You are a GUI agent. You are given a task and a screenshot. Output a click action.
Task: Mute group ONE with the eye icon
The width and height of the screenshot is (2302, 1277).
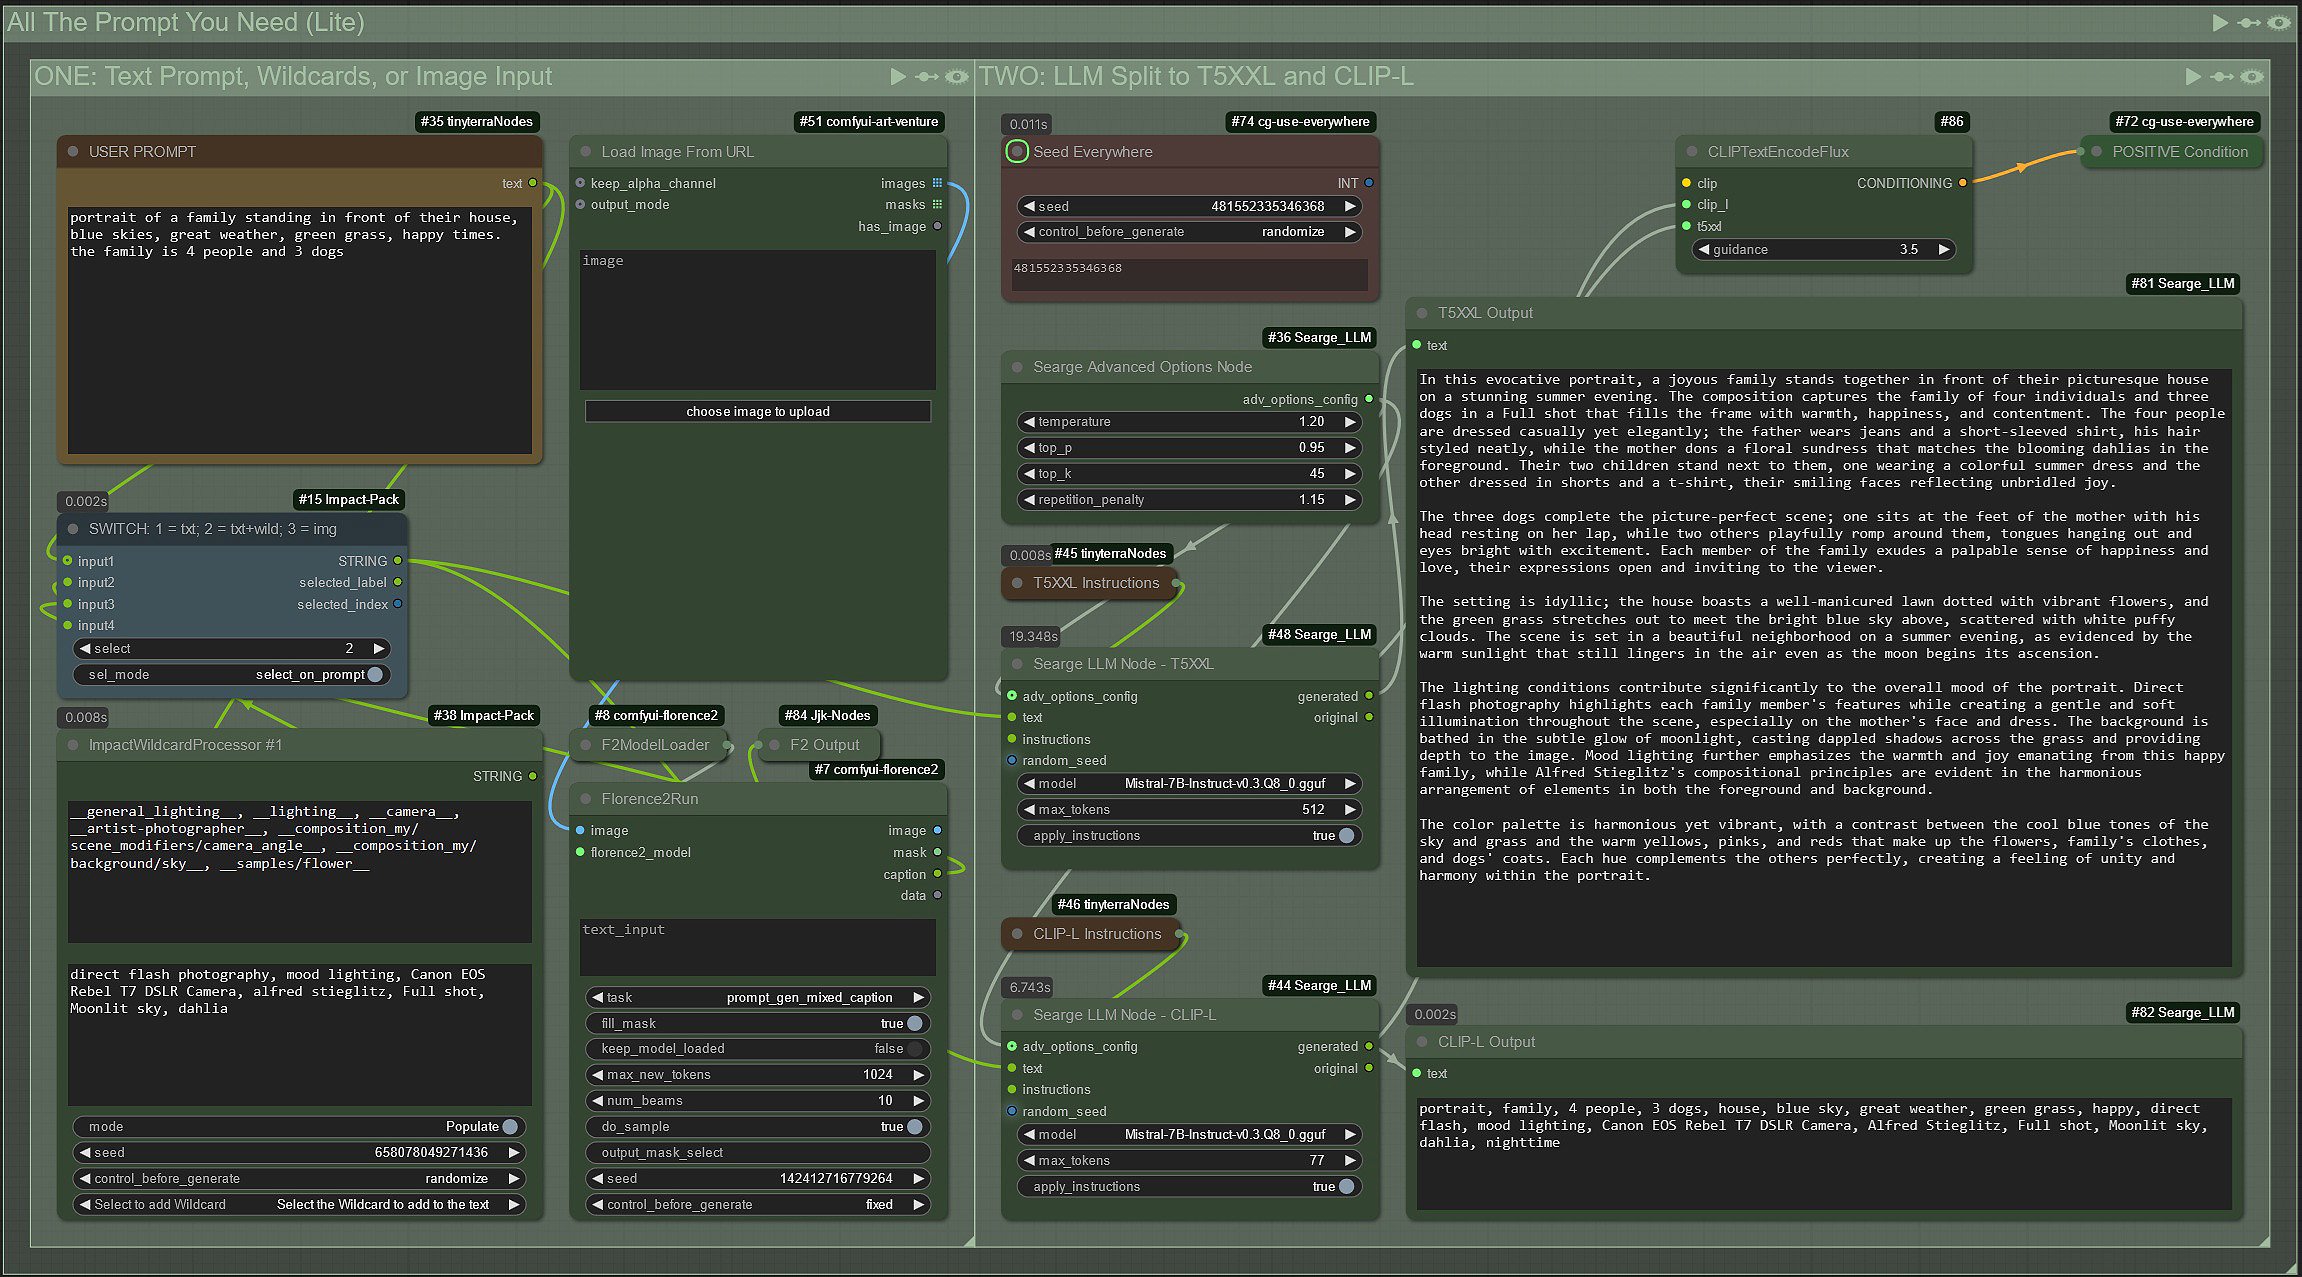(956, 77)
